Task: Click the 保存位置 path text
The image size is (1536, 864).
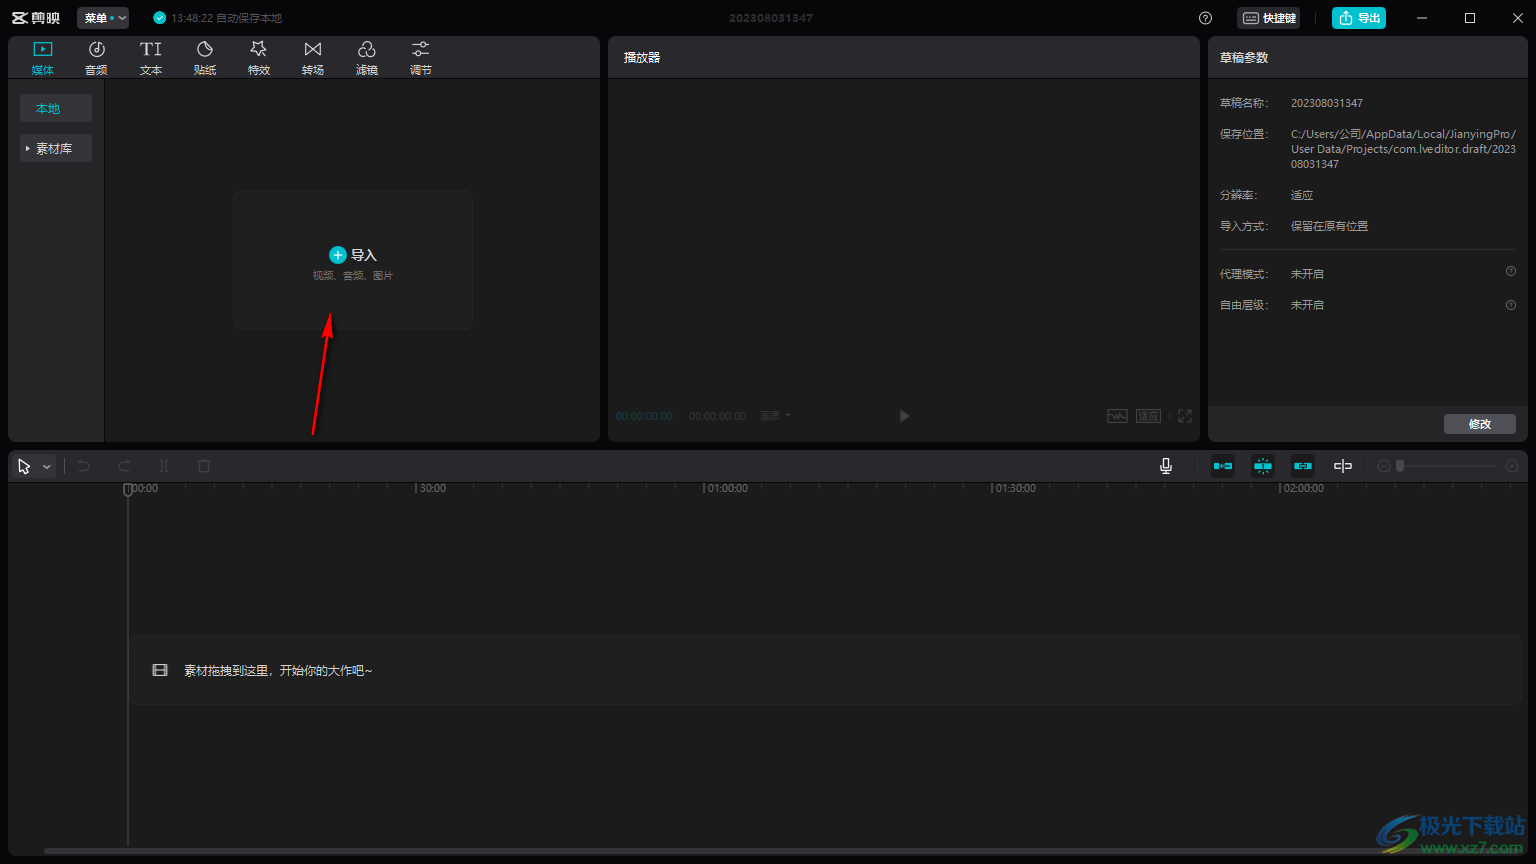Action: tap(1403, 149)
